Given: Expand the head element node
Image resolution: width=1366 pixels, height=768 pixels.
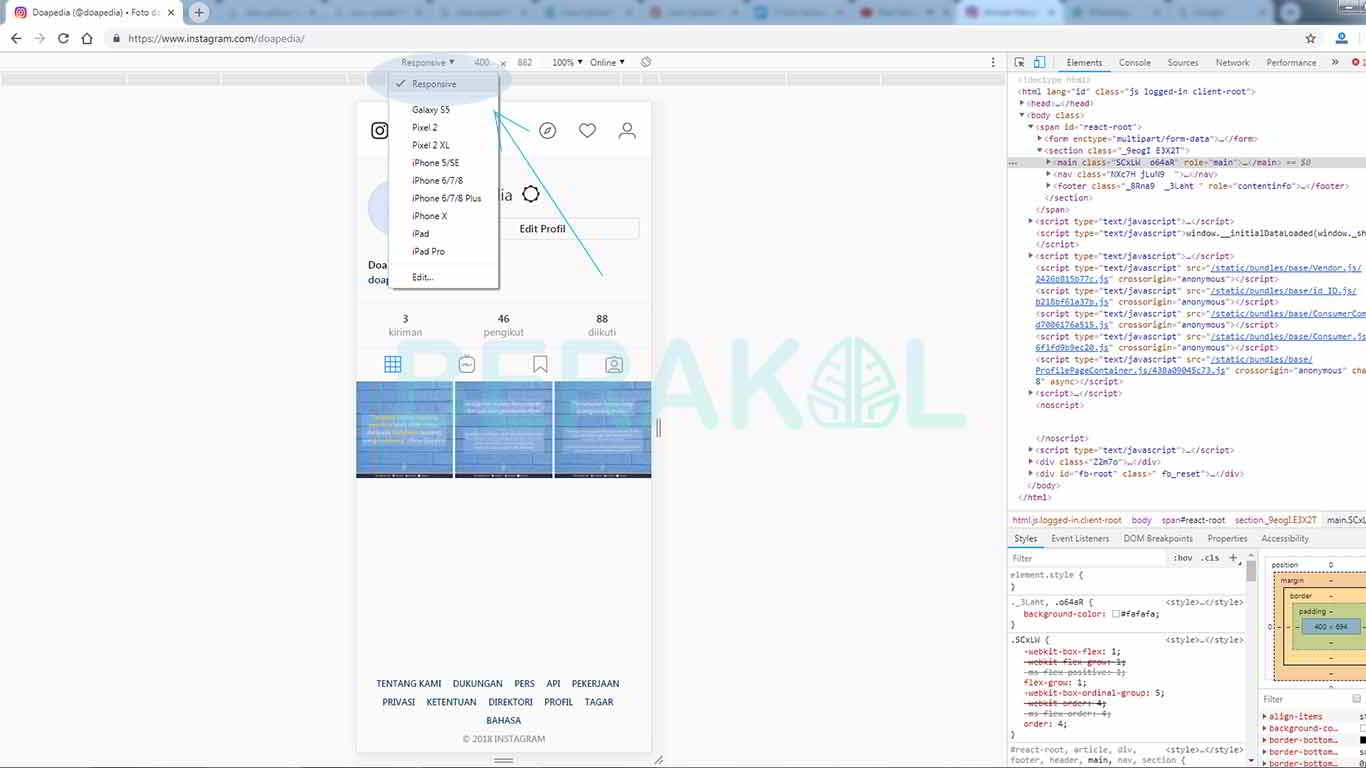Looking at the screenshot, I should [1022, 103].
